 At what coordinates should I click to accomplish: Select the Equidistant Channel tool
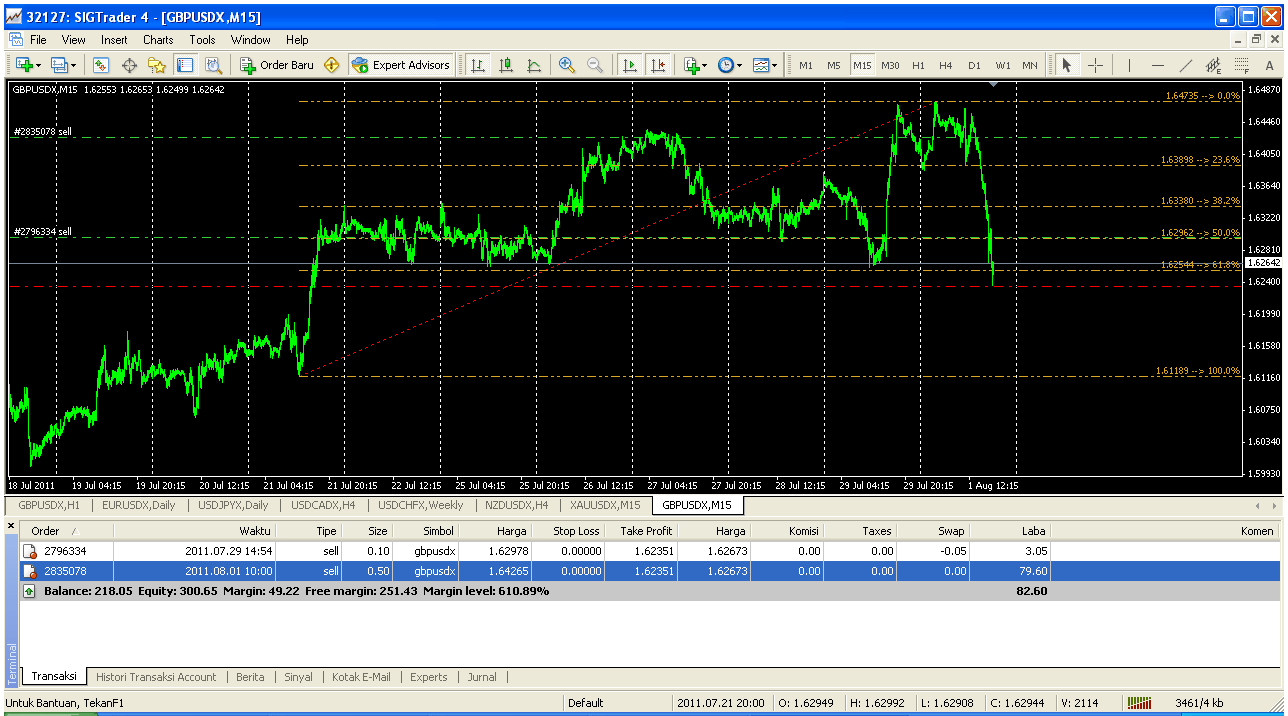pyautogui.click(x=1214, y=65)
